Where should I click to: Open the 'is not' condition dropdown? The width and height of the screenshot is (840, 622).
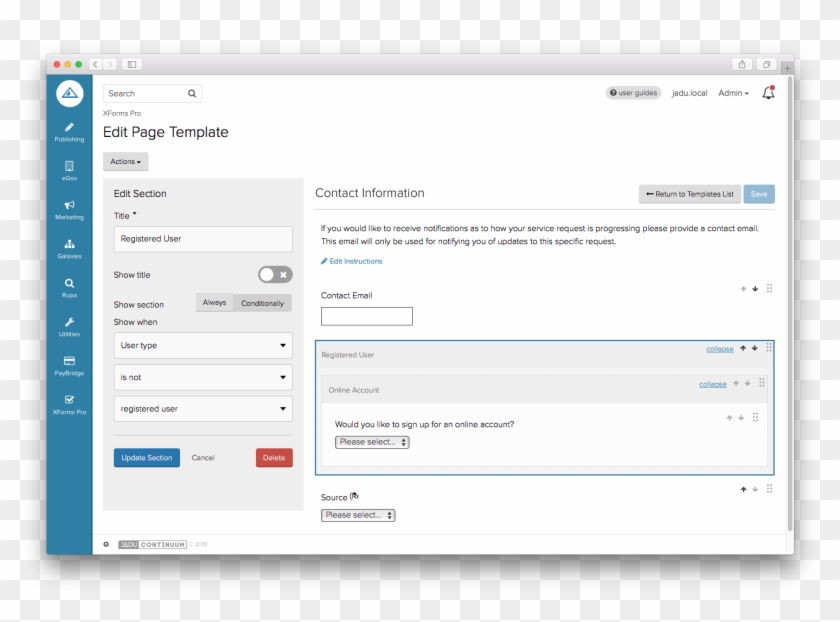203,378
